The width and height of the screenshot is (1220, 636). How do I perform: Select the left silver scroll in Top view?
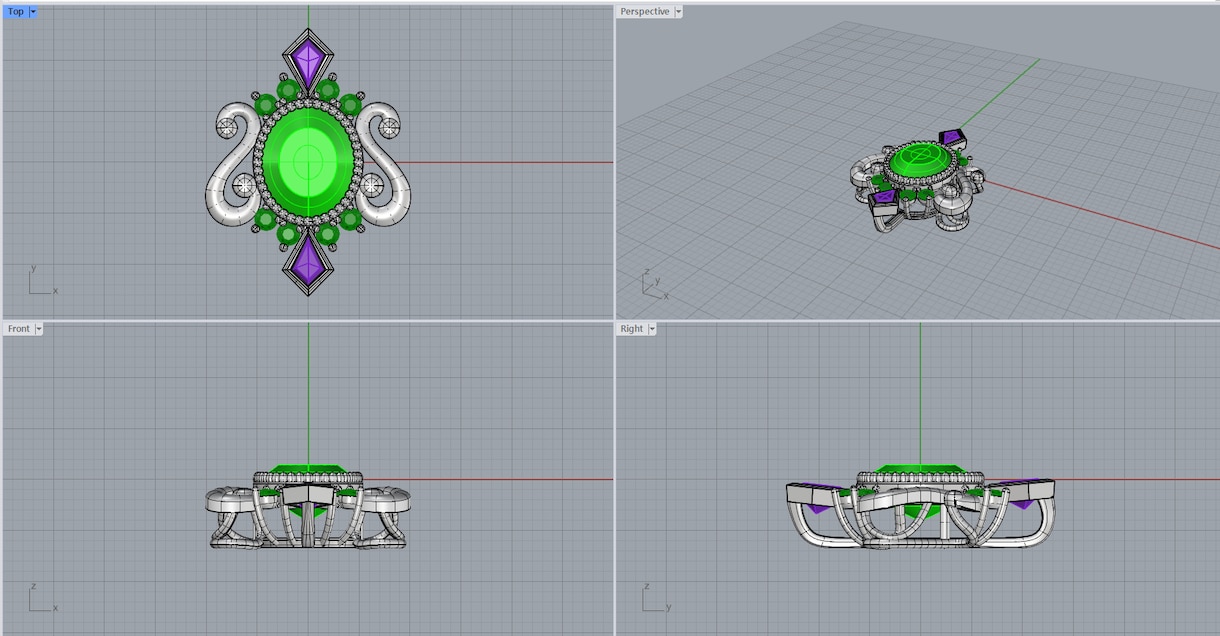(x=232, y=162)
